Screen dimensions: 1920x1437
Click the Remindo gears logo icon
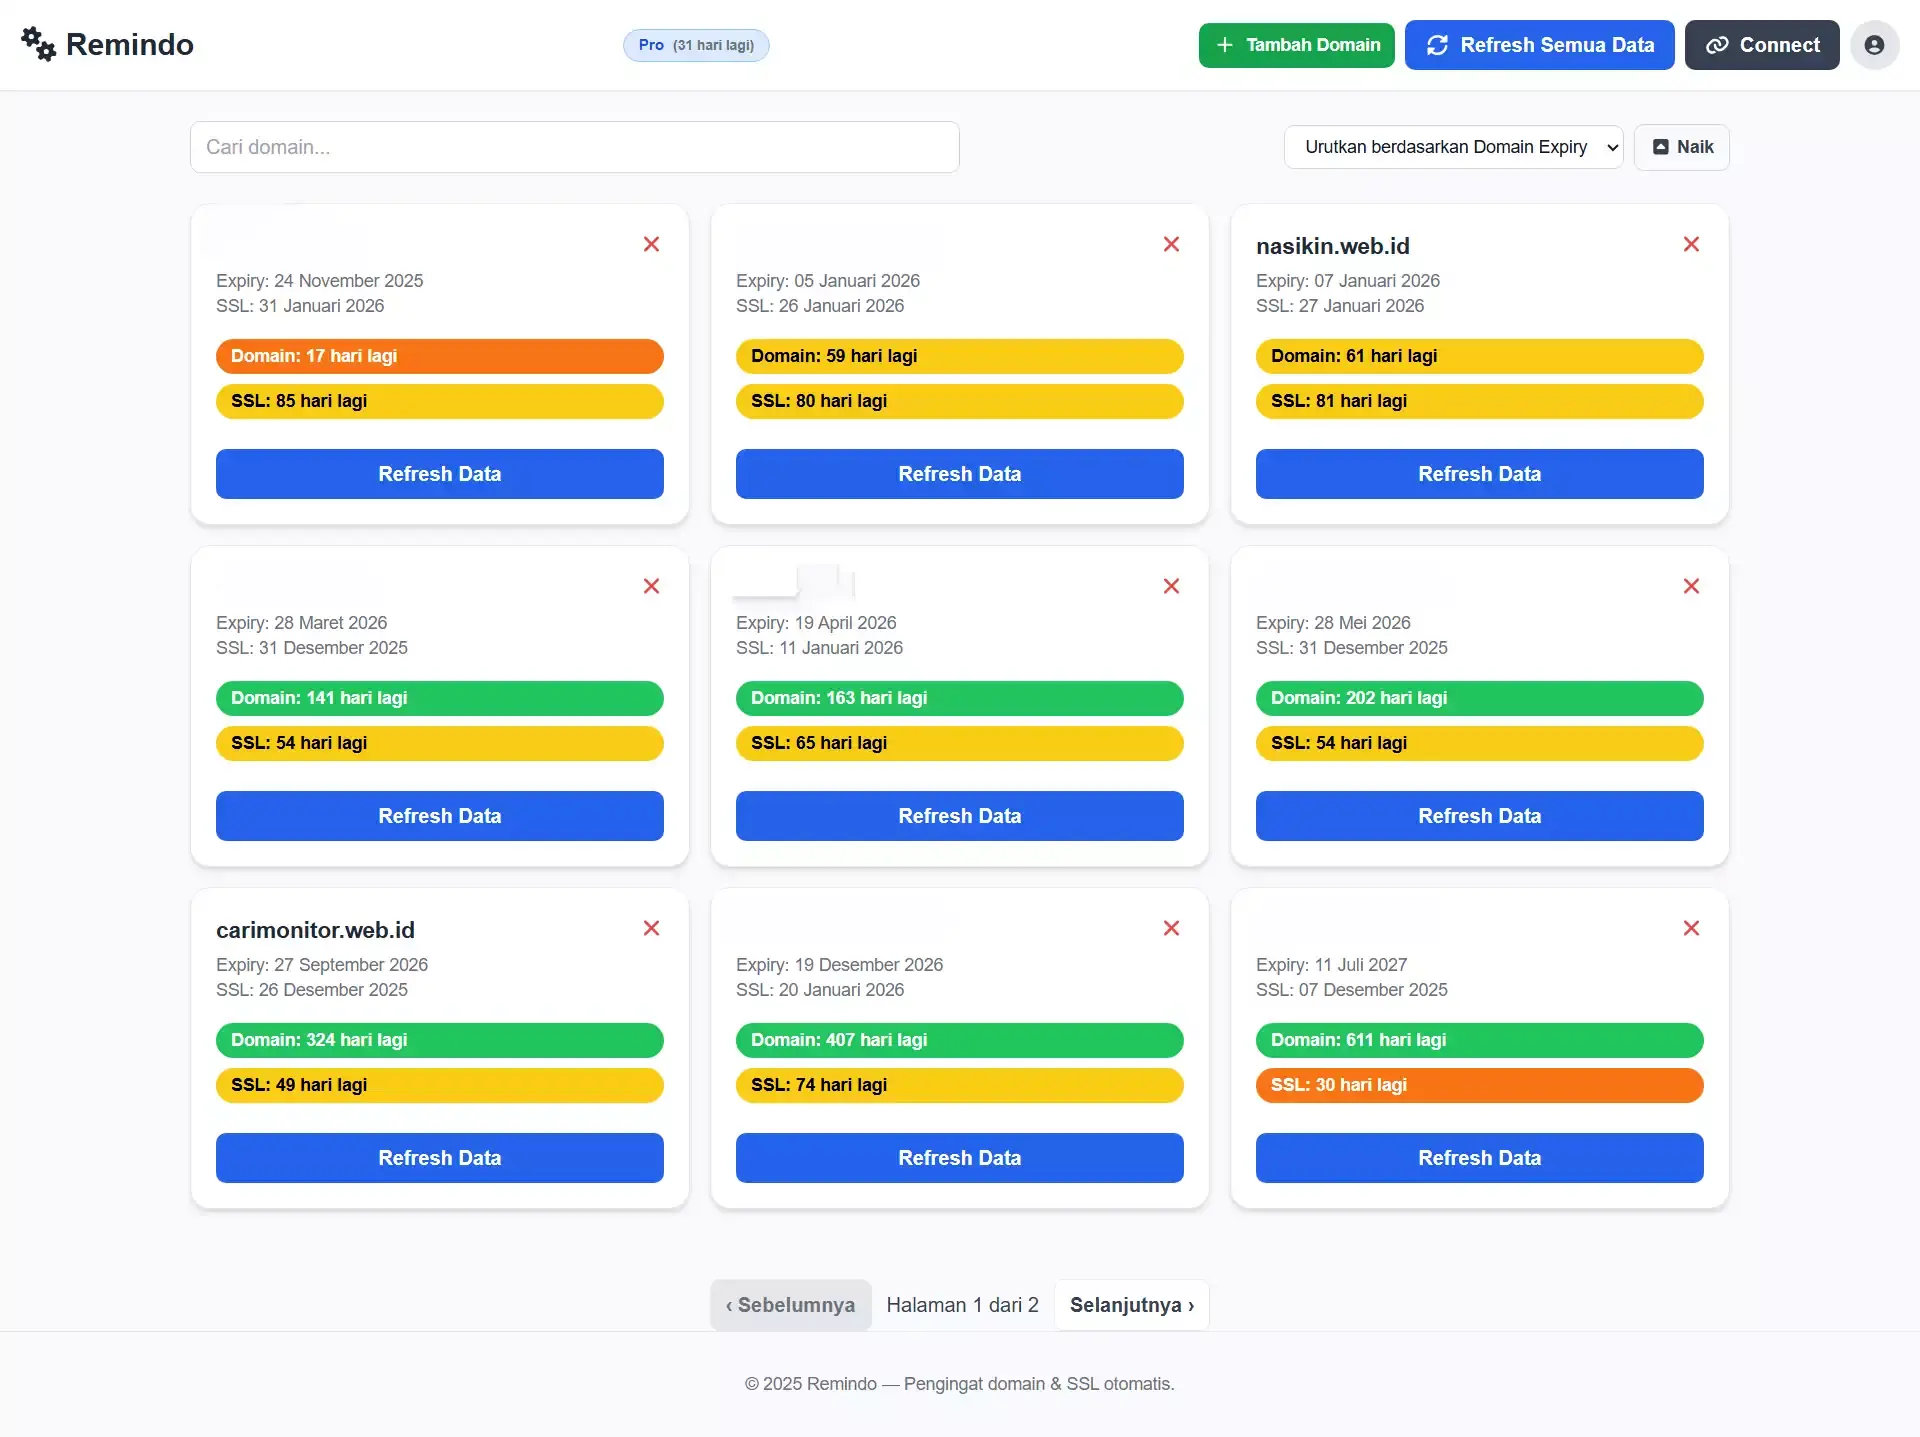tap(39, 44)
